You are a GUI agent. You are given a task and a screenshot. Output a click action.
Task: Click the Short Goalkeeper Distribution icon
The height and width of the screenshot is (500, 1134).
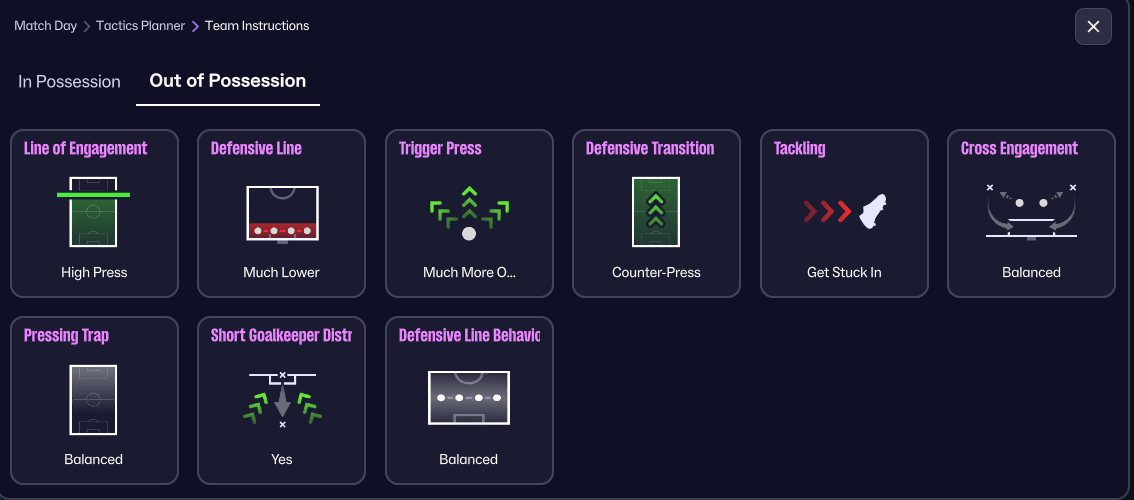point(282,398)
